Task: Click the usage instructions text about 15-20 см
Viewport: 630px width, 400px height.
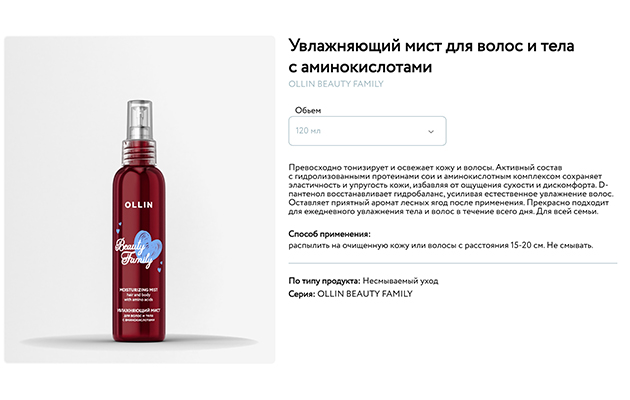Action: click(x=441, y=245)
